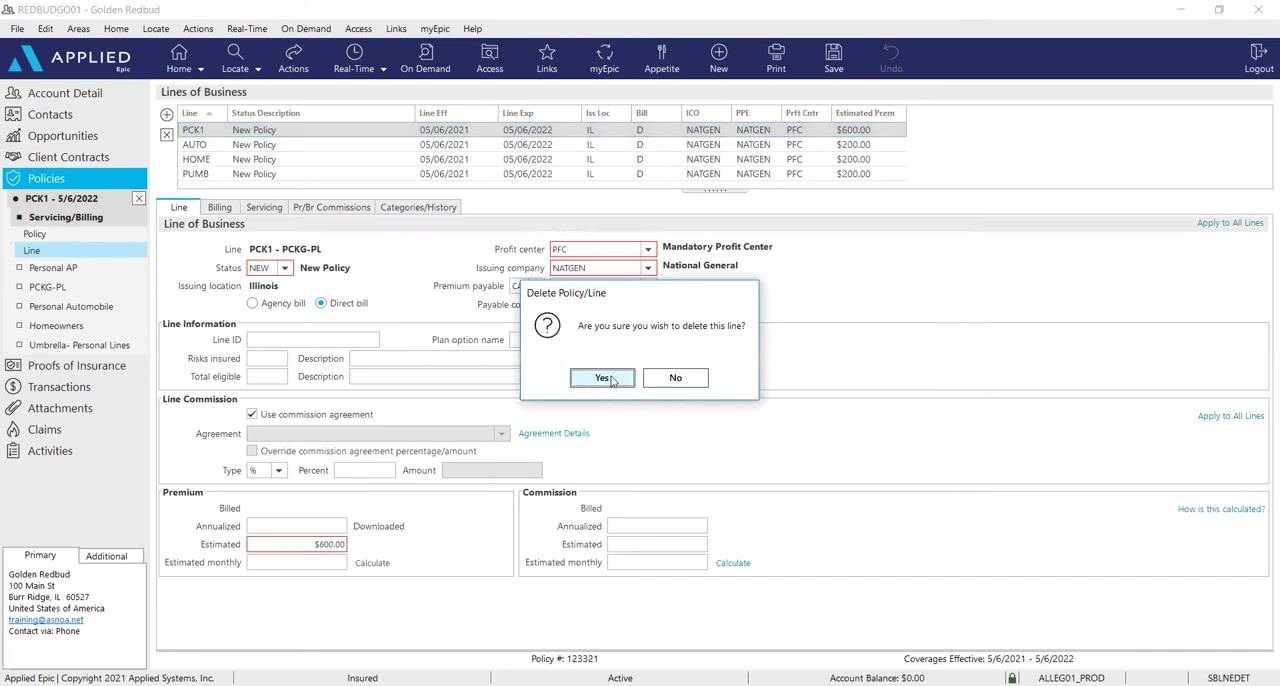Open the Issuing company dropdown
Viewport: 1280px width, 686px height.
(648, 268)
